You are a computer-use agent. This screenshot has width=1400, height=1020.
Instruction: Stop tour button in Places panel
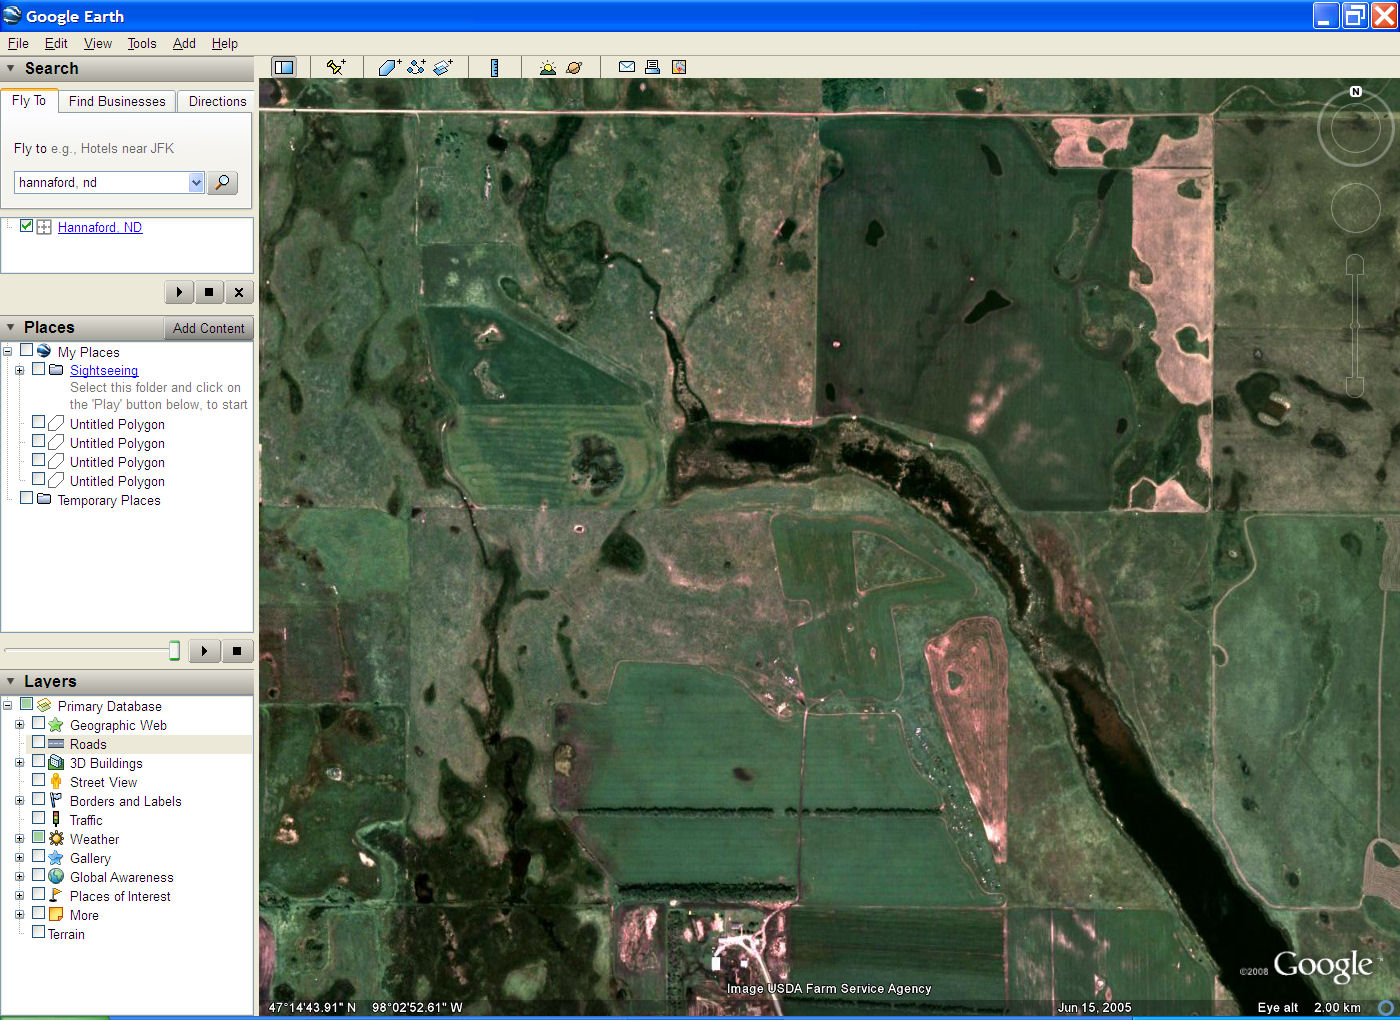[237, 651]
